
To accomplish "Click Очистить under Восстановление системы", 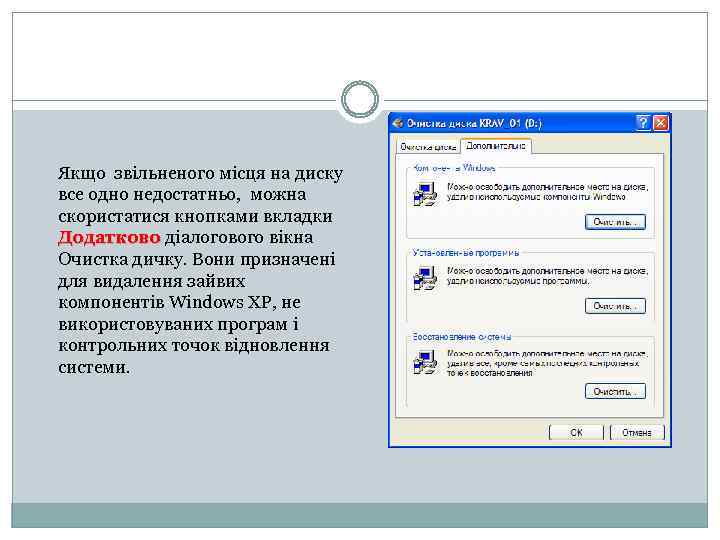I will [x=615, y=391].
